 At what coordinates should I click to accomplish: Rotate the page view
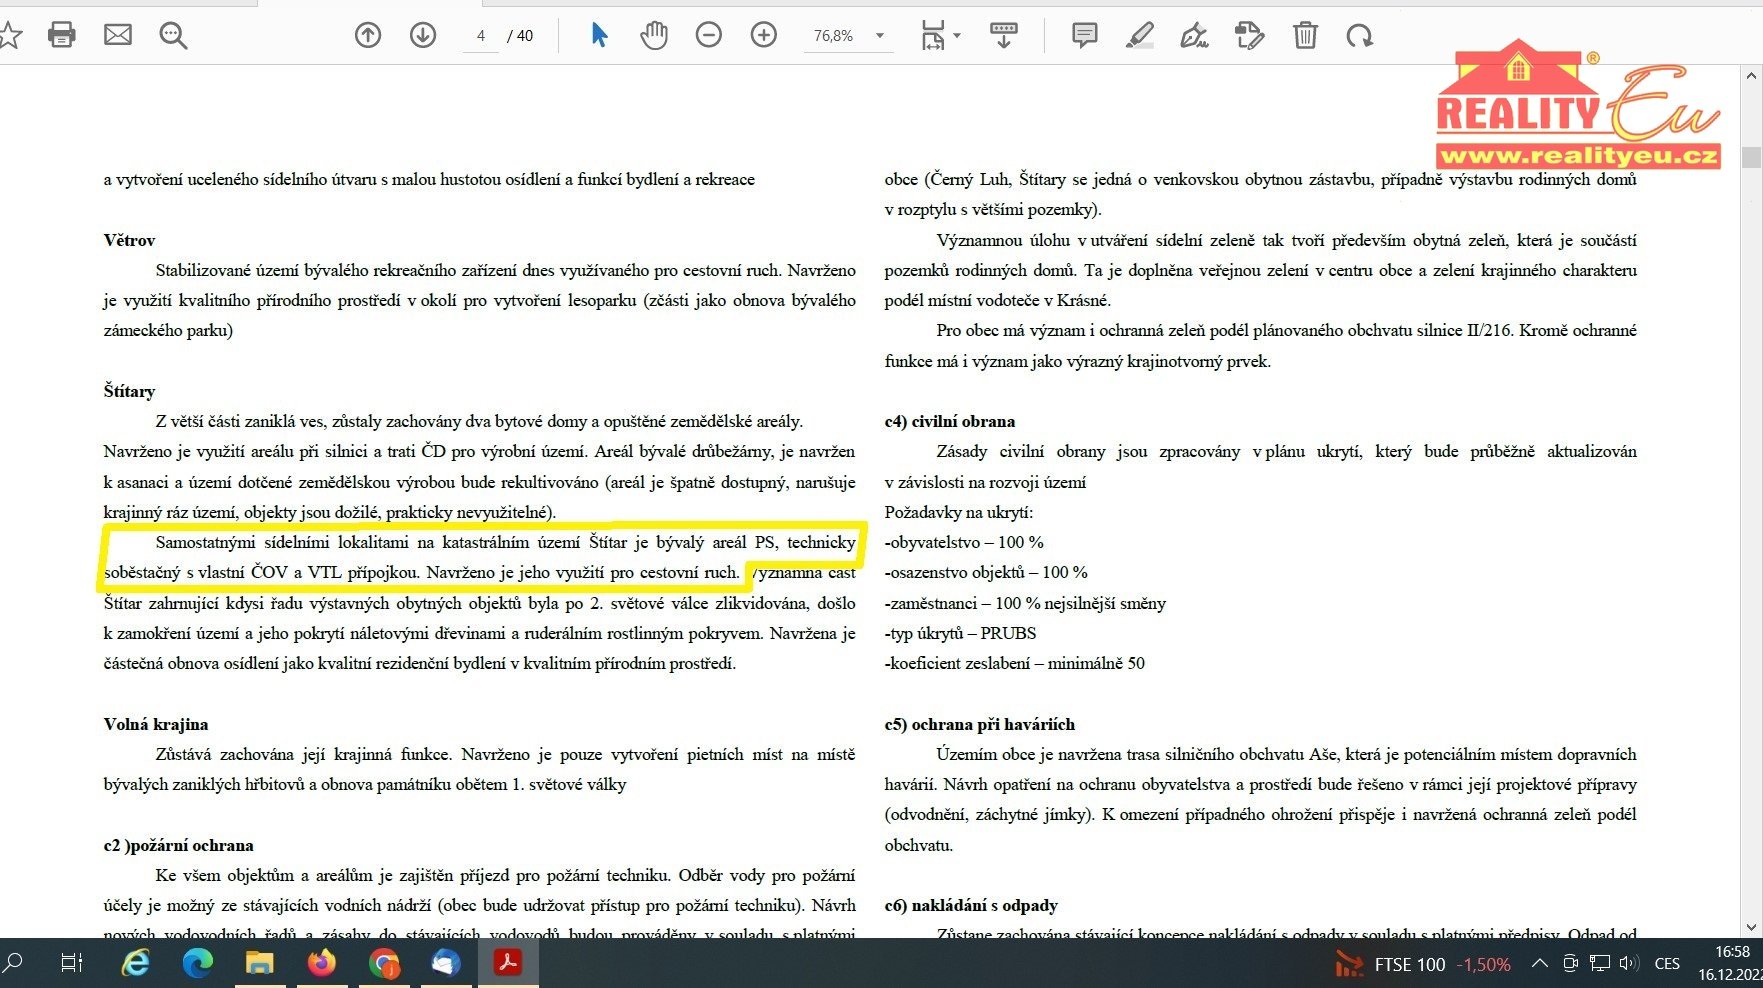(x=1359, y=36)
